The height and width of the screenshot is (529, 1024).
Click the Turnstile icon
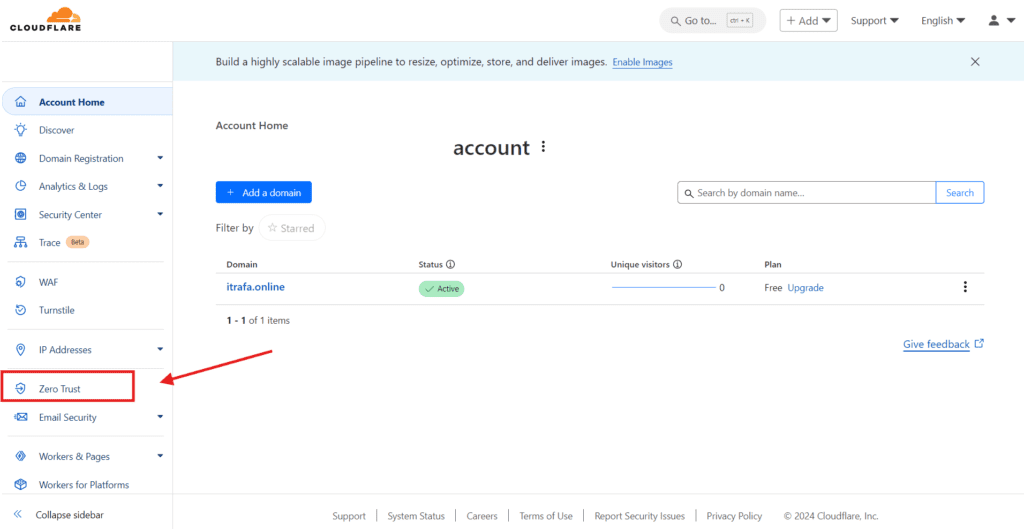pos(21,310)
